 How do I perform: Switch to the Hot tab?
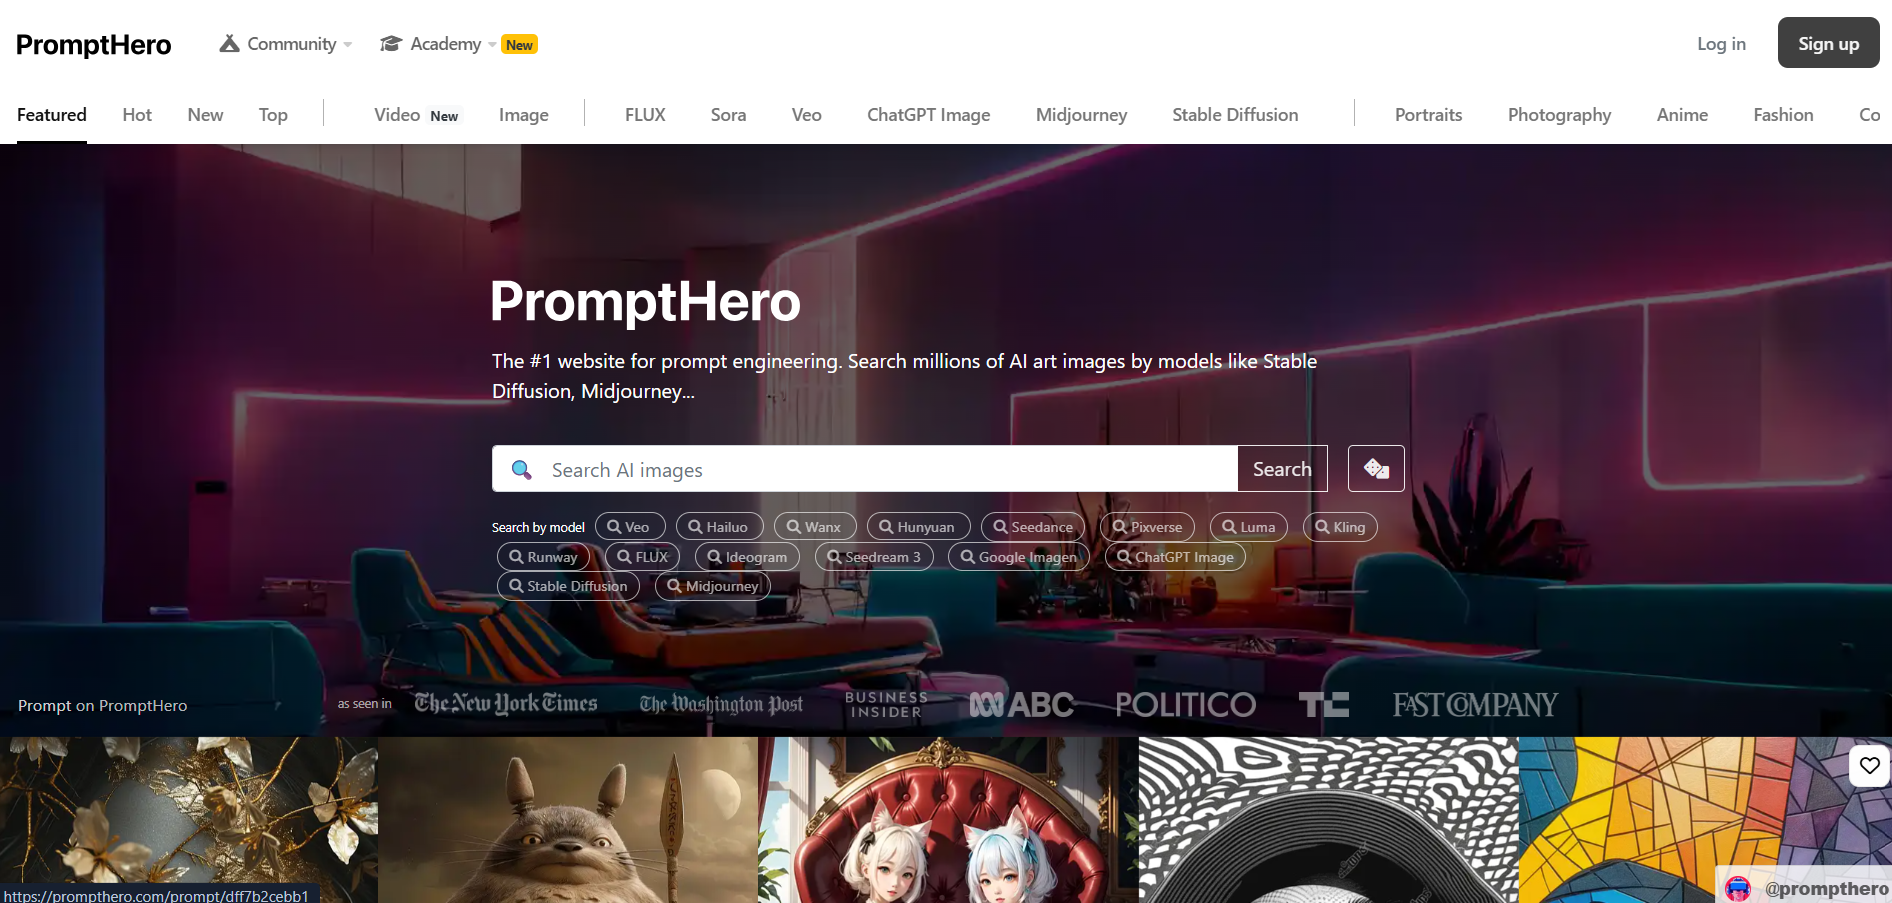click(137, 115)
